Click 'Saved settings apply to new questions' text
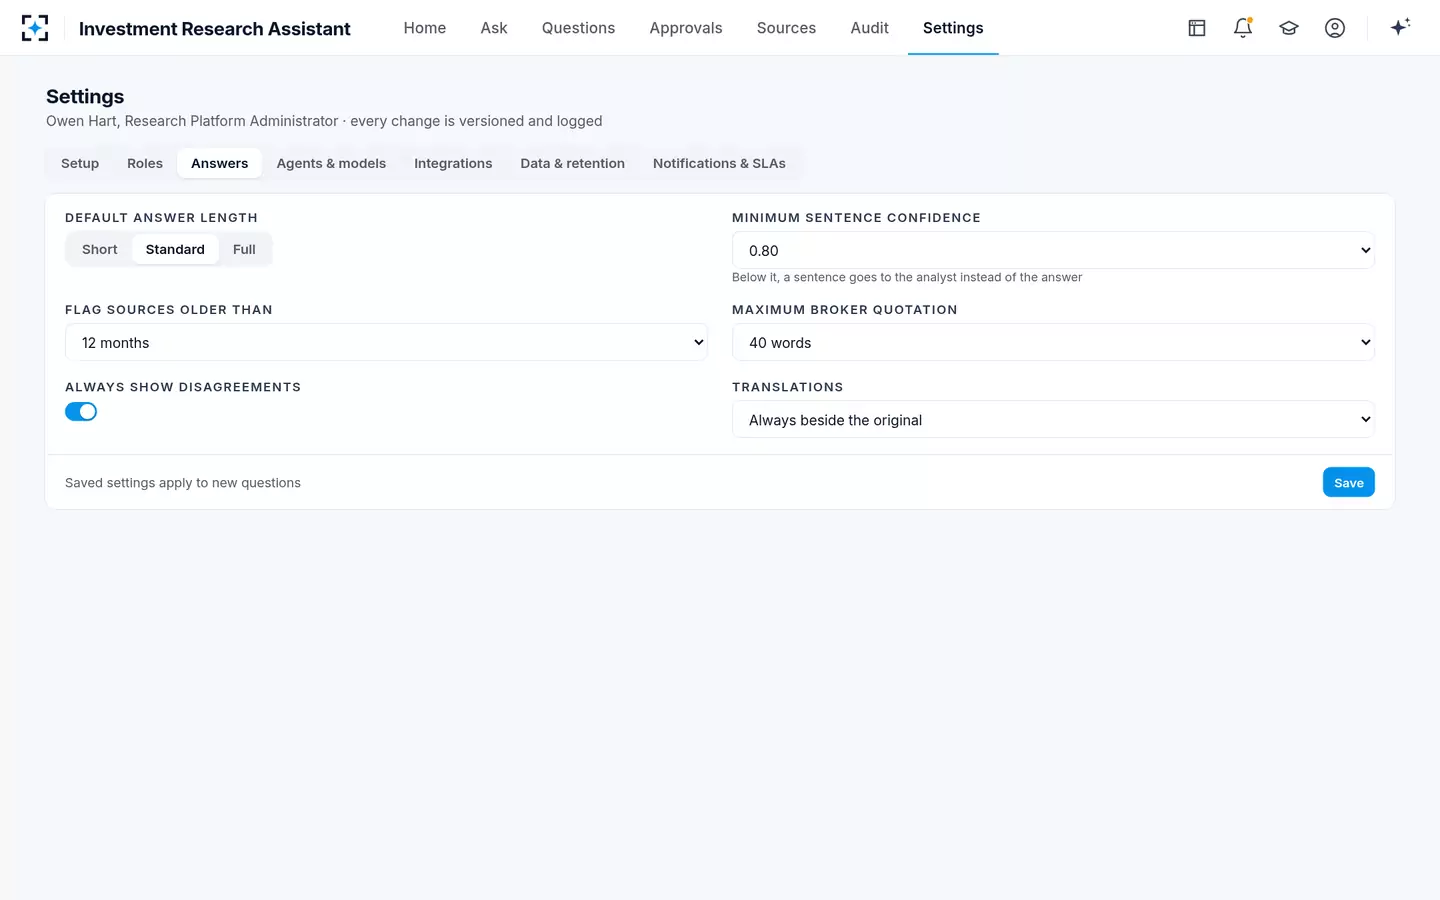The height and width of the screenshot is (900, 1440). tap(183, 482)
